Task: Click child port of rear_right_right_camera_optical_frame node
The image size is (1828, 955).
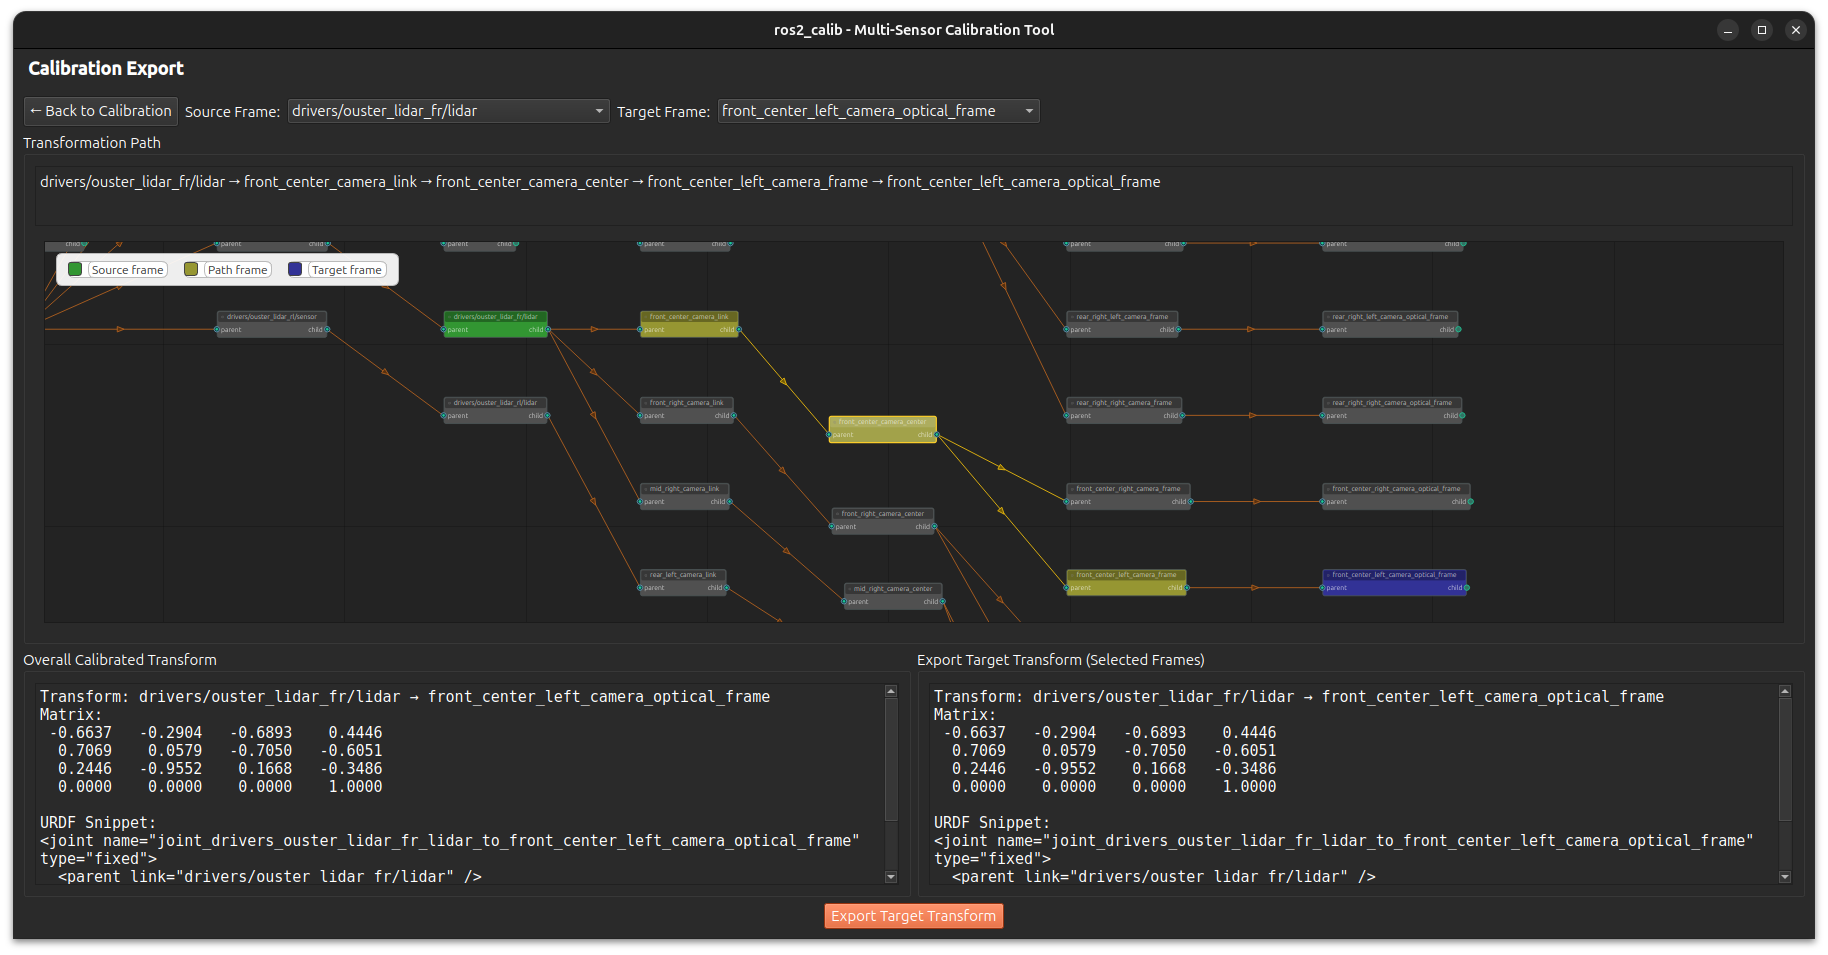Action: (1462, 415)
